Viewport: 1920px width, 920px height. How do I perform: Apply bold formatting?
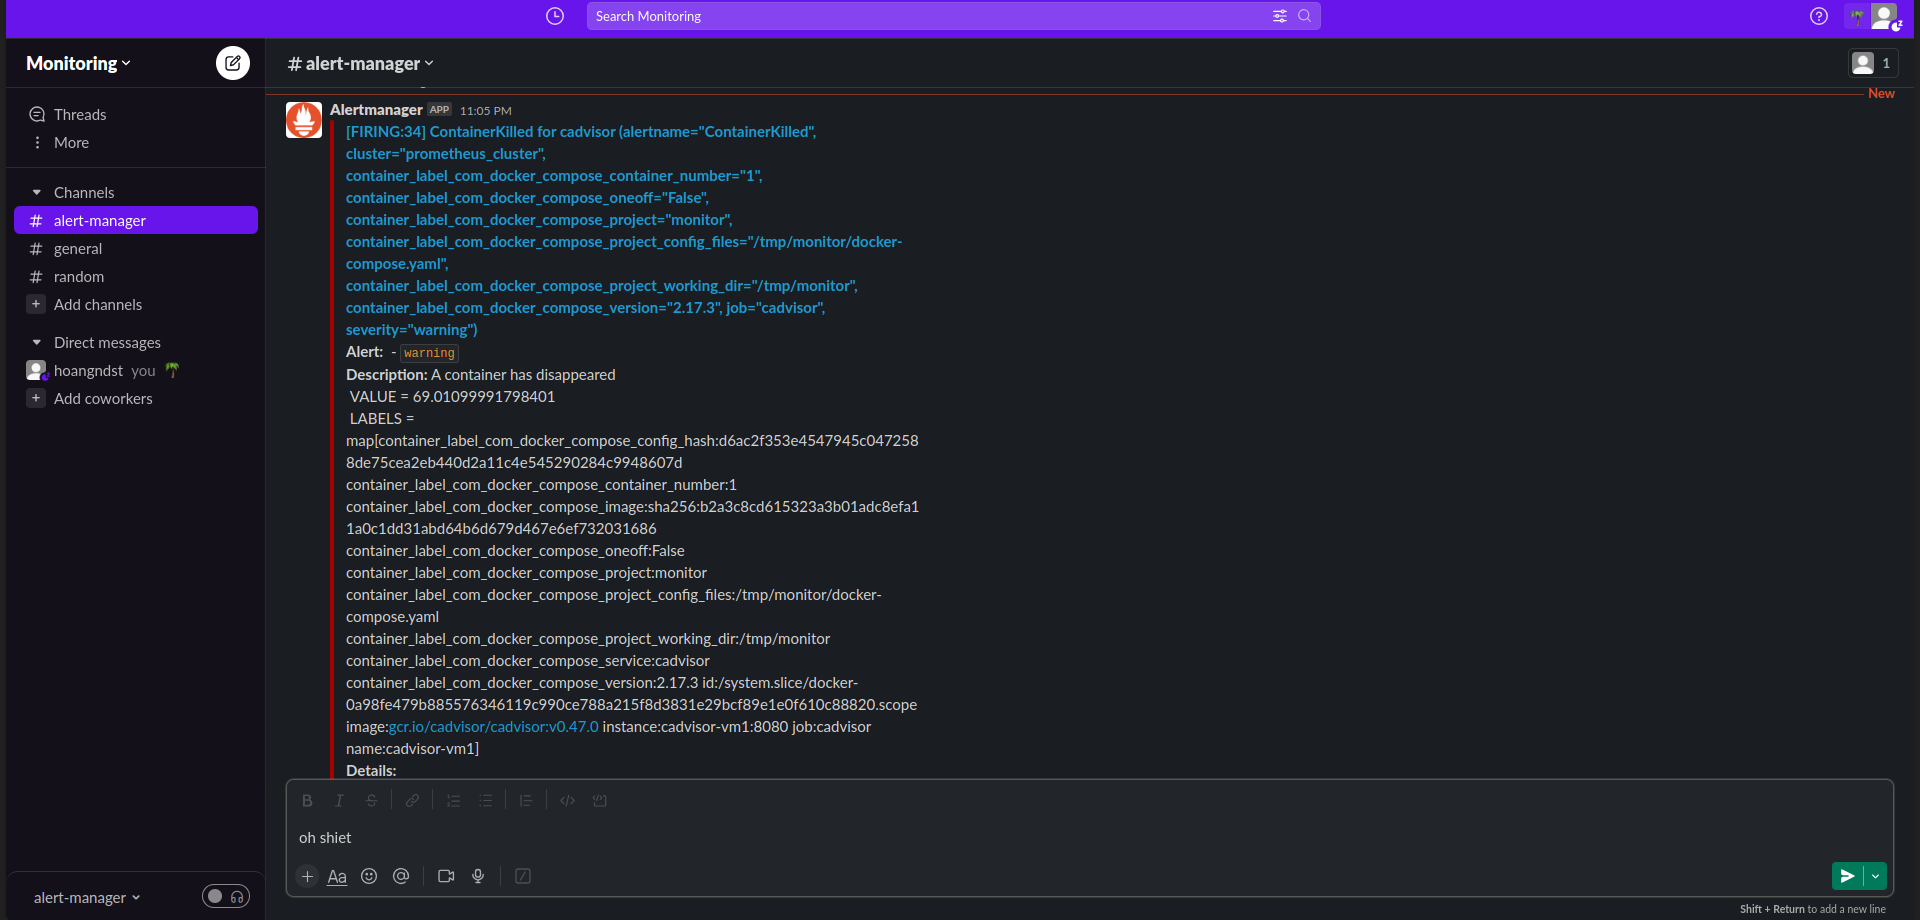(x=307, y=801)
